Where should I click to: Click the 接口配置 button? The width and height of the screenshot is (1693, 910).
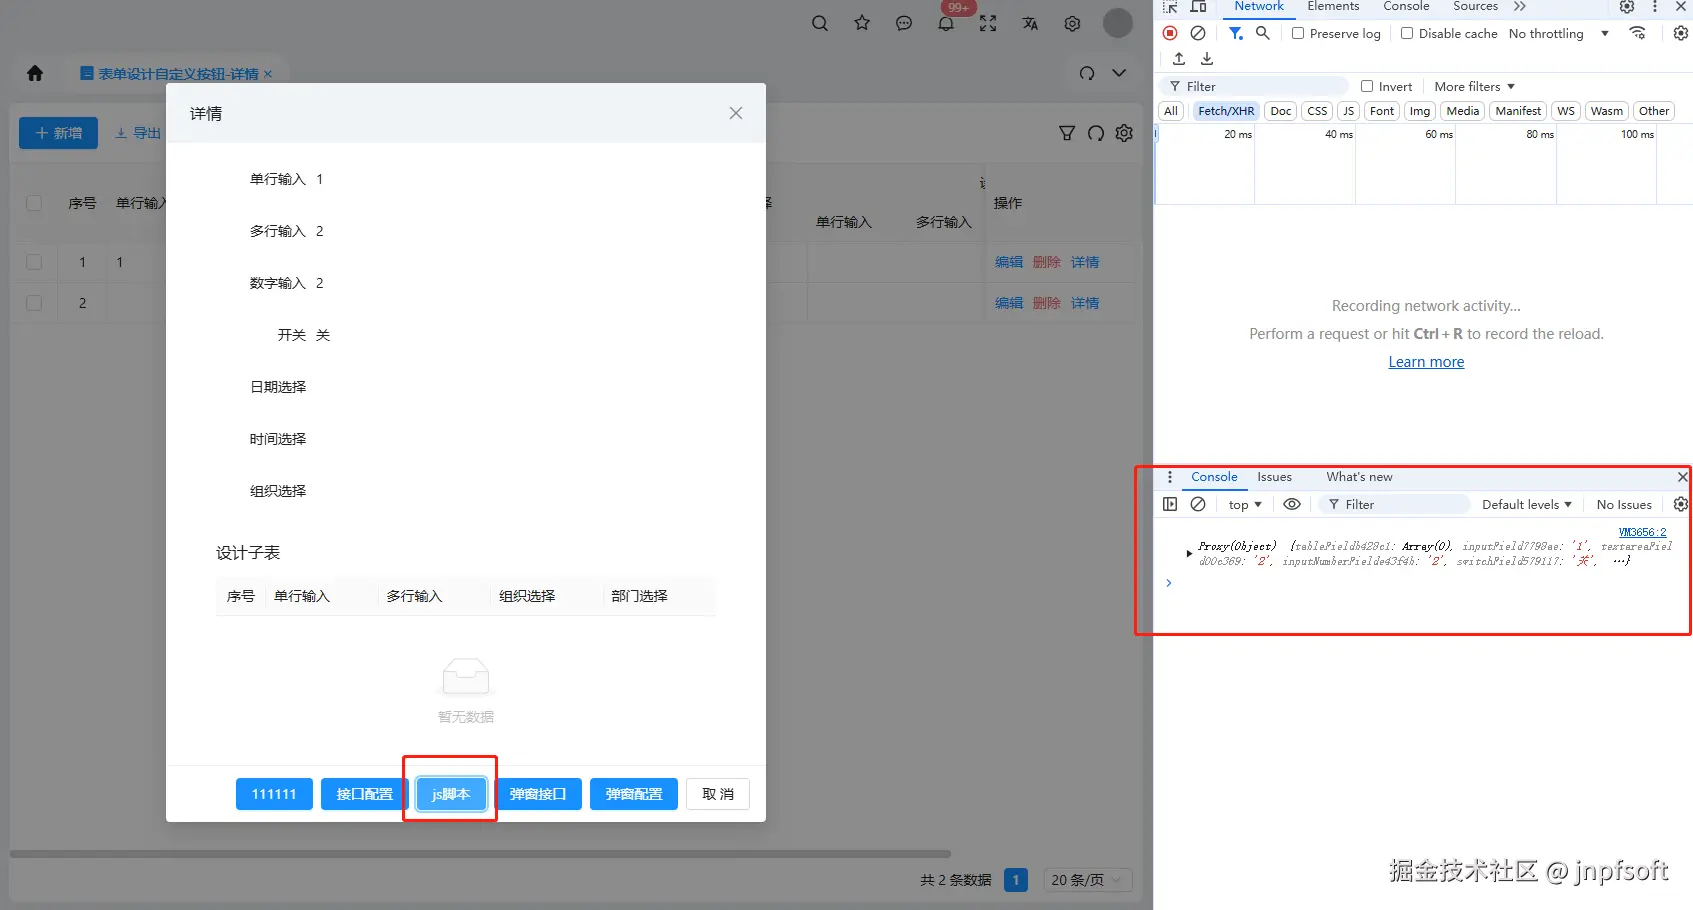365,794
